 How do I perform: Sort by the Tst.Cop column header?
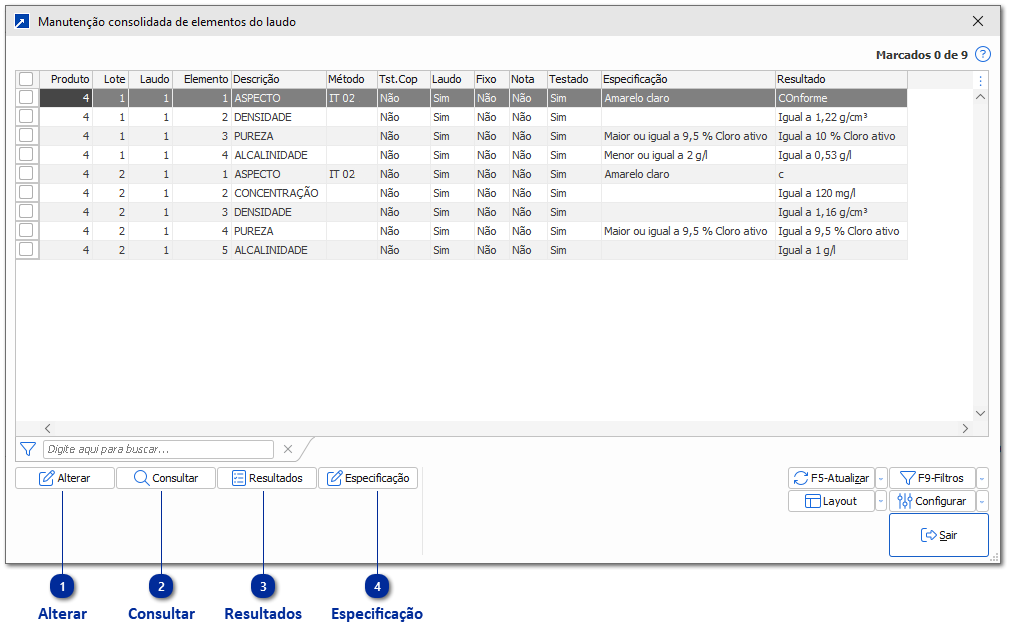click(x=404, y=79)
